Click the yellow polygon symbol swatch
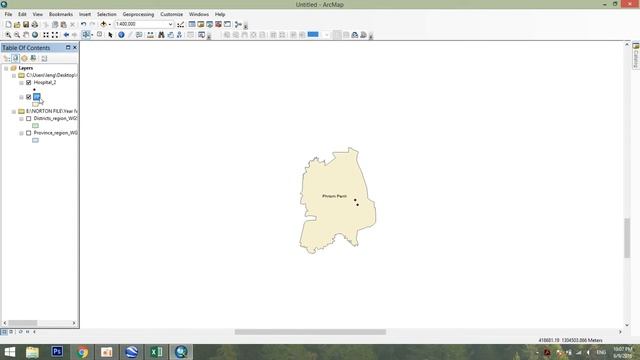The height and width of the screenshot is (360, 640). click(36, 104)
